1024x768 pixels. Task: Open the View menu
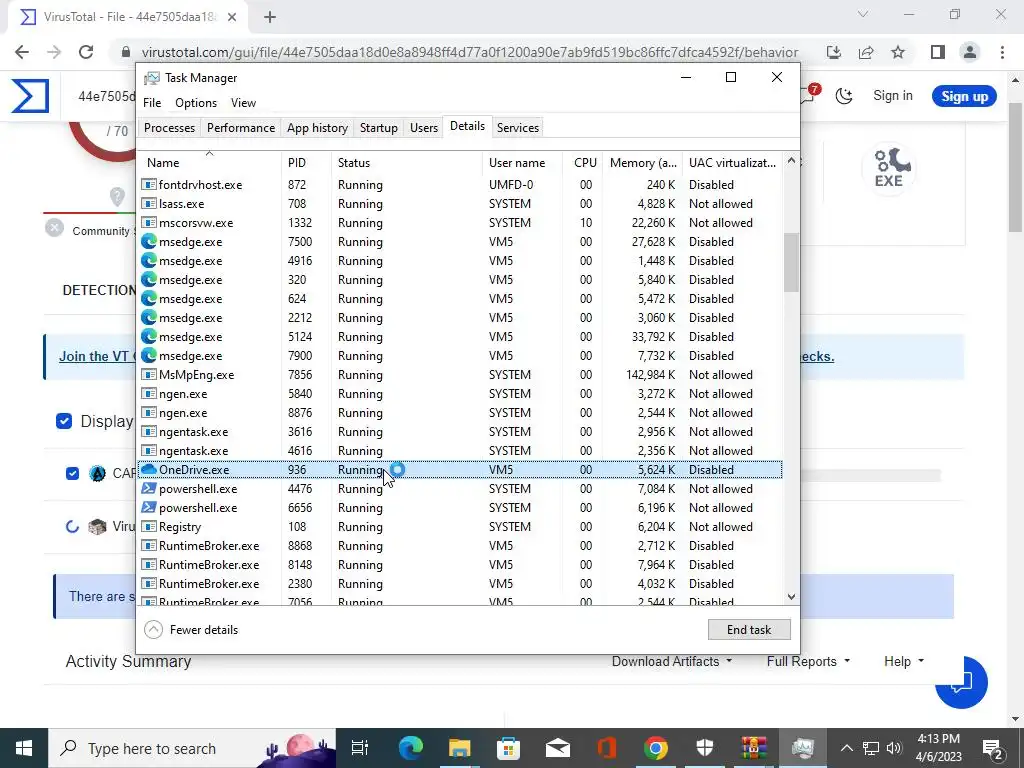point(243,103)
